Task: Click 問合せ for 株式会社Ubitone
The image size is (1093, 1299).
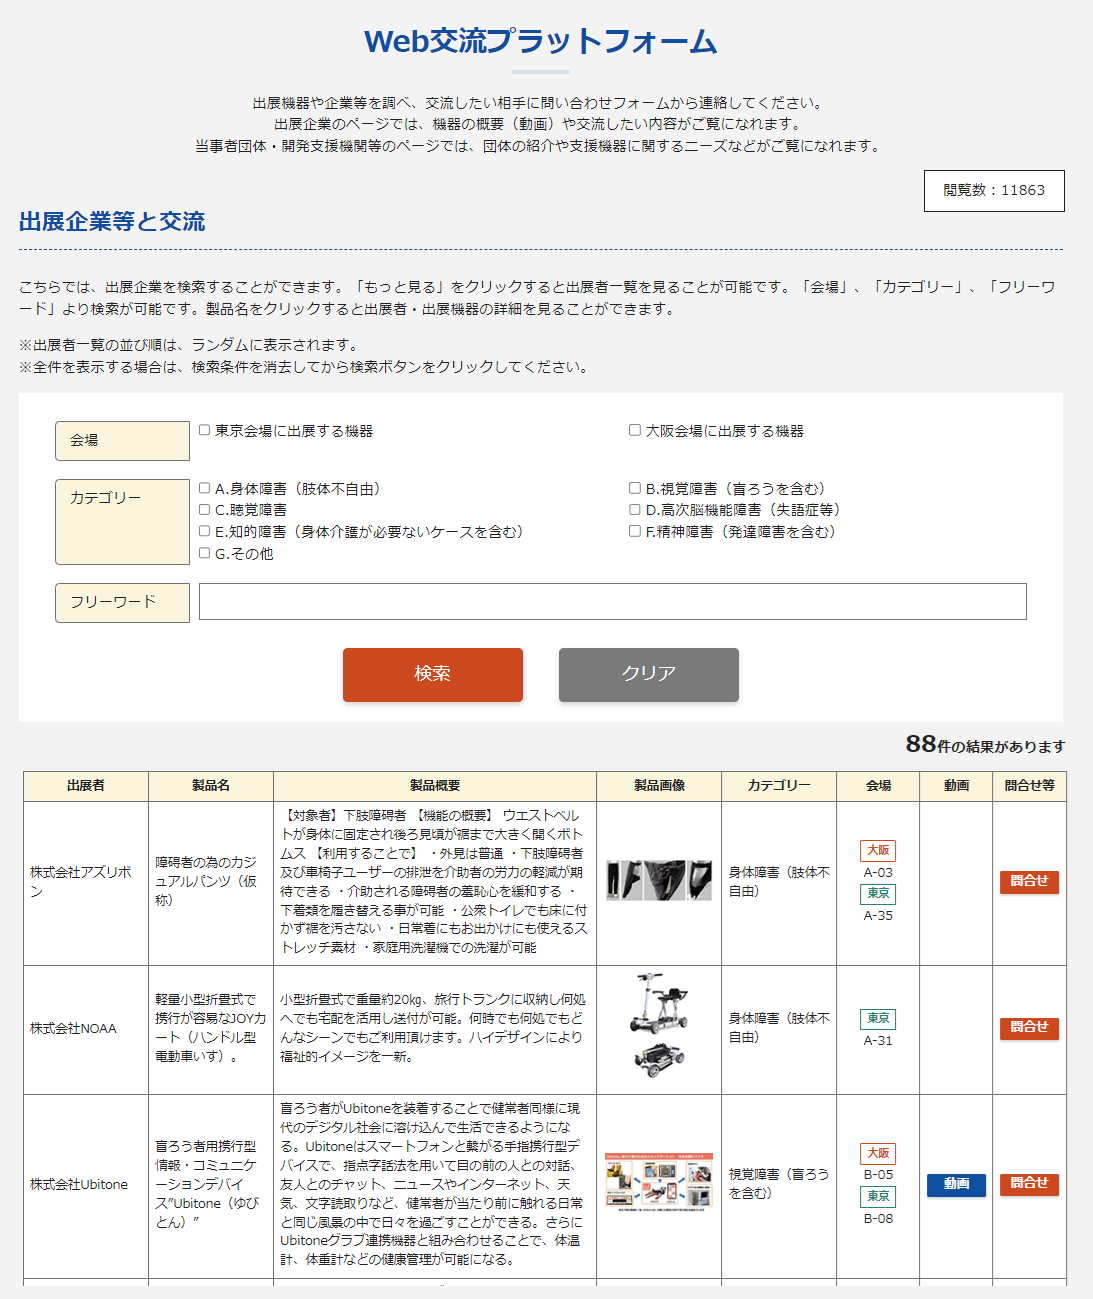Action: pyautogui.click(x=1029, y=1185)
